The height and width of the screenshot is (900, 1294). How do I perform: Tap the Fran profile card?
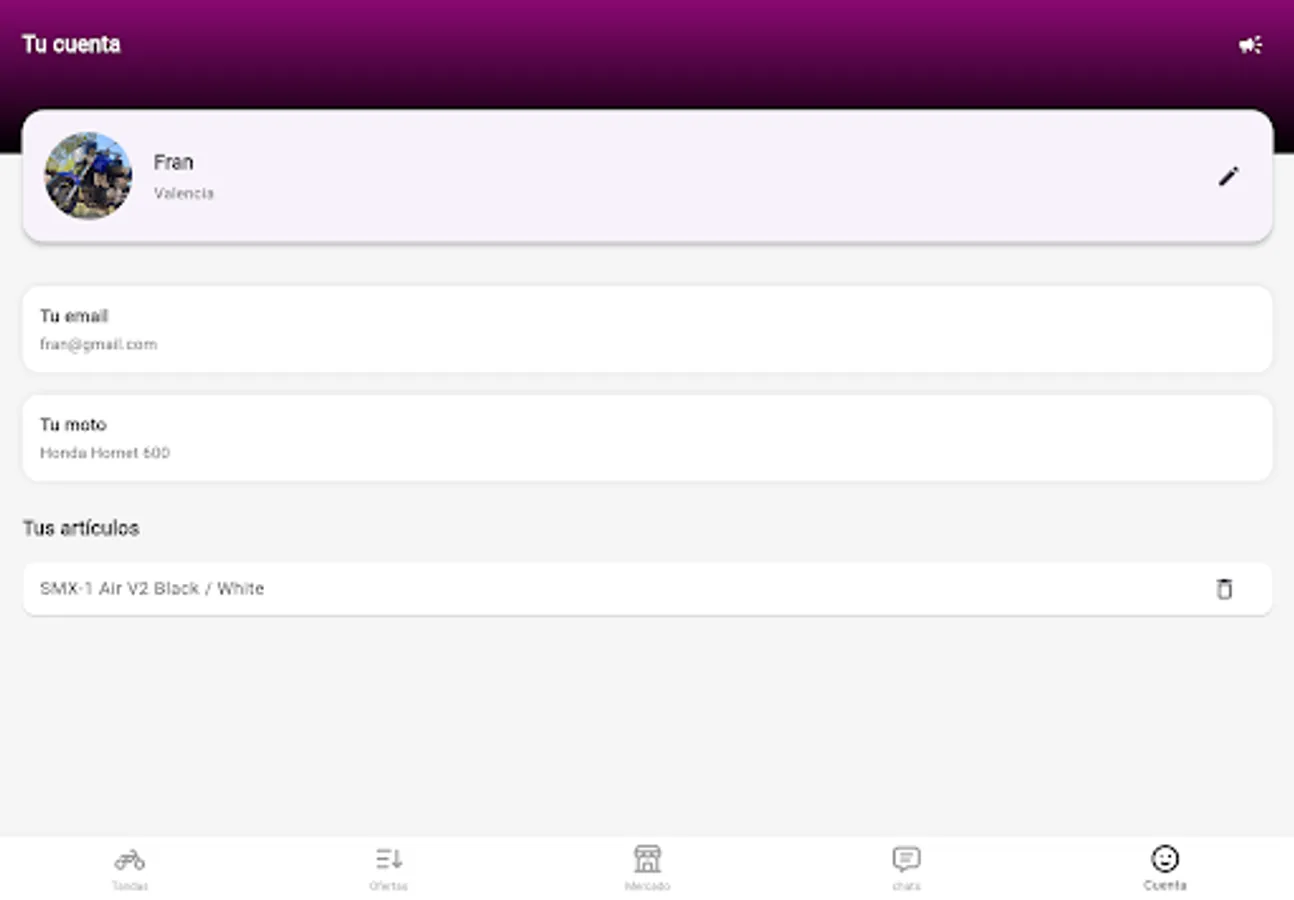[x=600, y=175]
